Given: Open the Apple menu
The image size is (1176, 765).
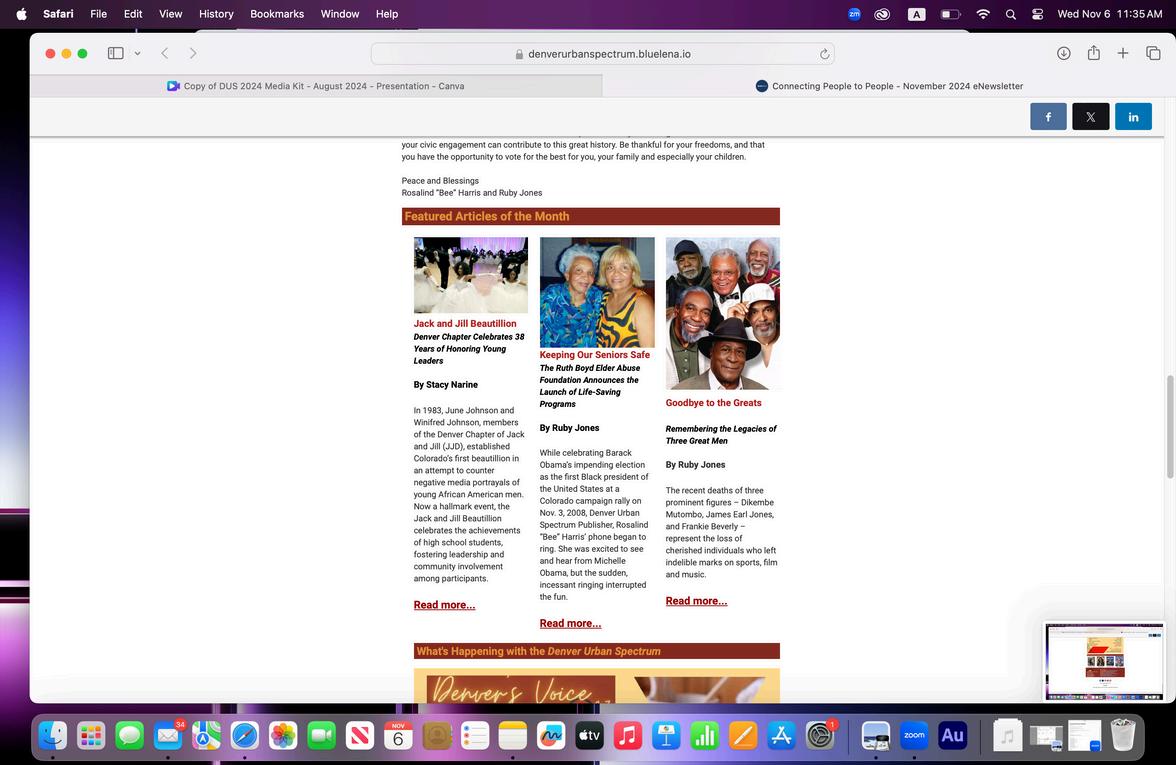Looking at the screenshot, I should pos(21,14).
